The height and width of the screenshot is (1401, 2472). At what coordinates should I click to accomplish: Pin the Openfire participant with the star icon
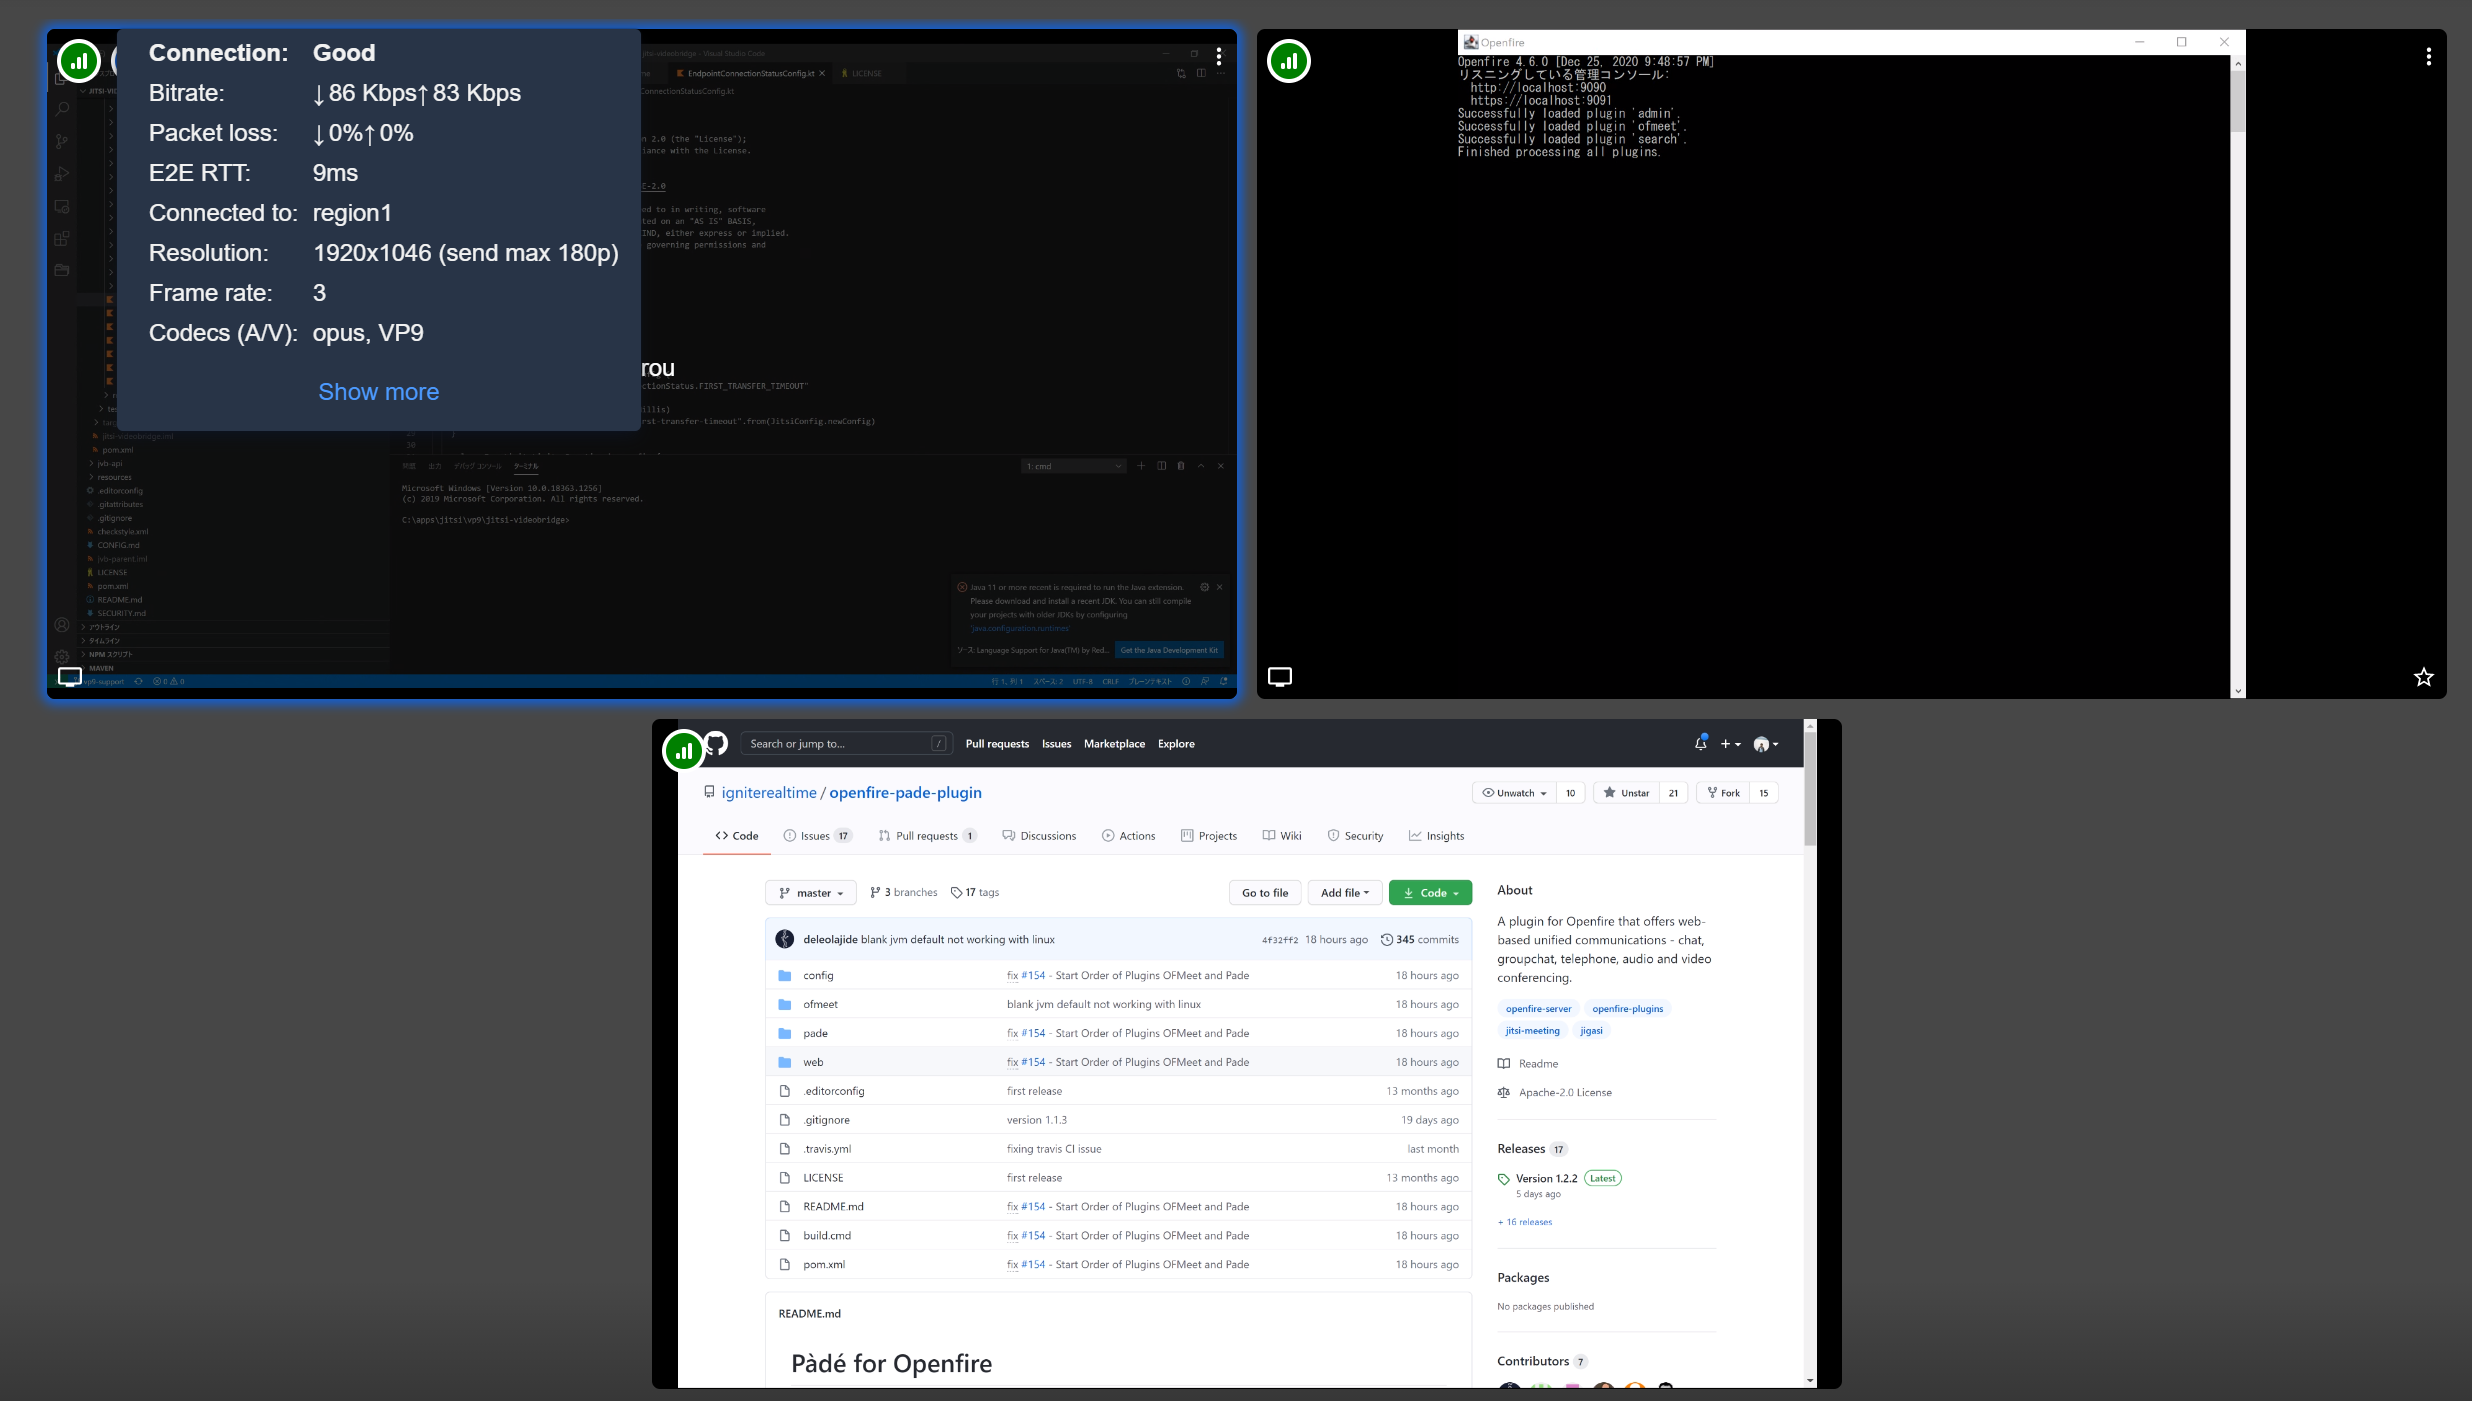point(2424,677)
